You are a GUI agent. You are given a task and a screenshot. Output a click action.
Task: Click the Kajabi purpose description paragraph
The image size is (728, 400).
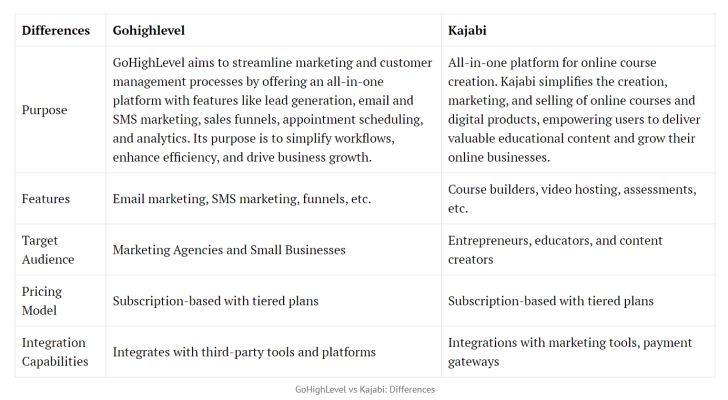click(575, 110)
